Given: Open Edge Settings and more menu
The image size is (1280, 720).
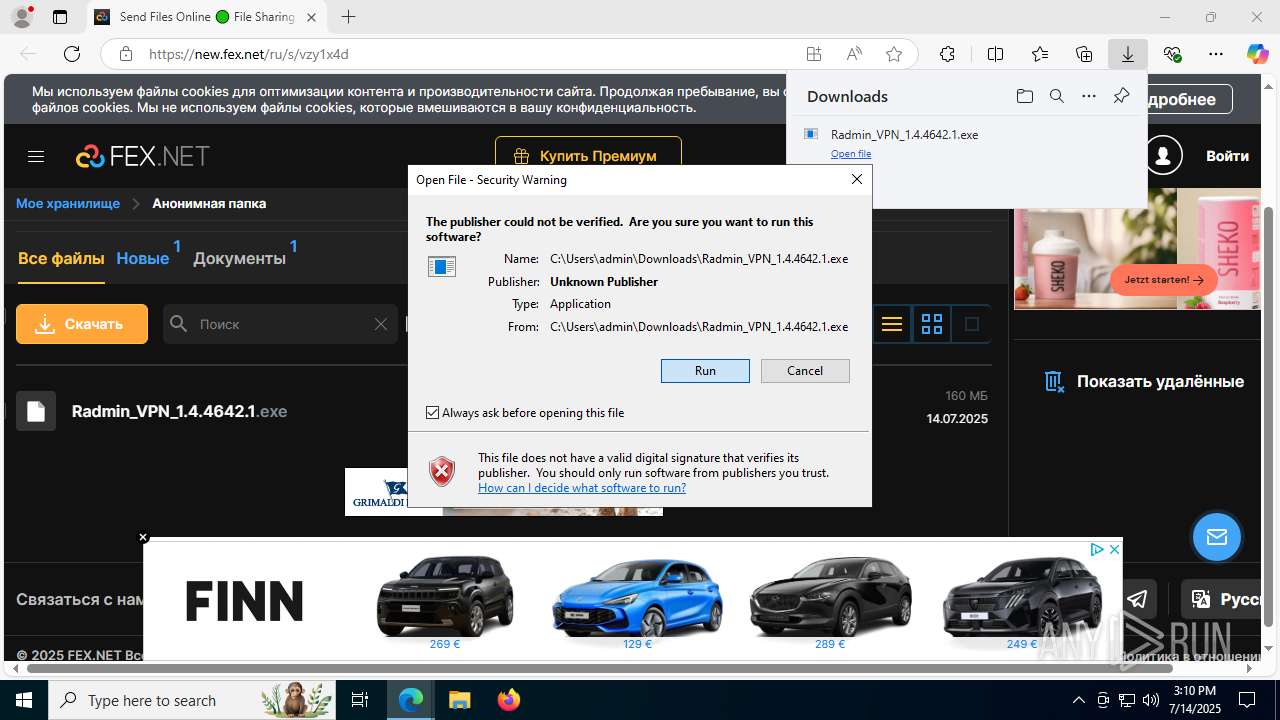Looking at the screenshot, I should pyautogui.click(x=1216, y=54).
